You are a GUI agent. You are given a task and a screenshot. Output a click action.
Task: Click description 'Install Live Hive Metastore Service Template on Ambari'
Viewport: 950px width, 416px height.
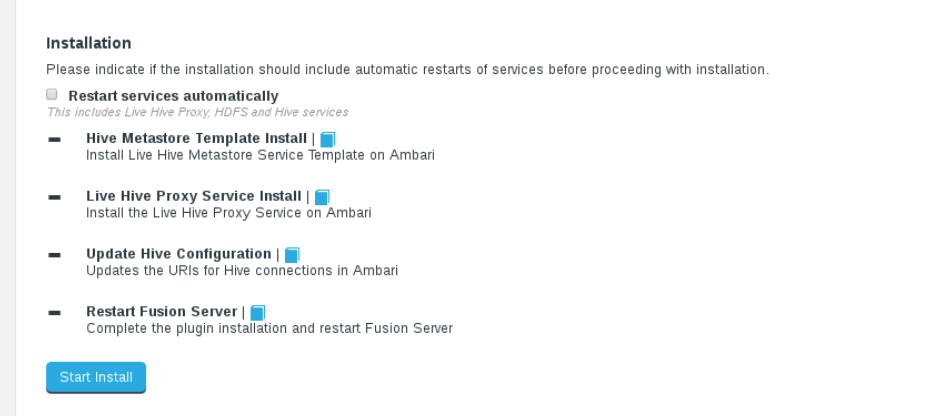(261, 155)
